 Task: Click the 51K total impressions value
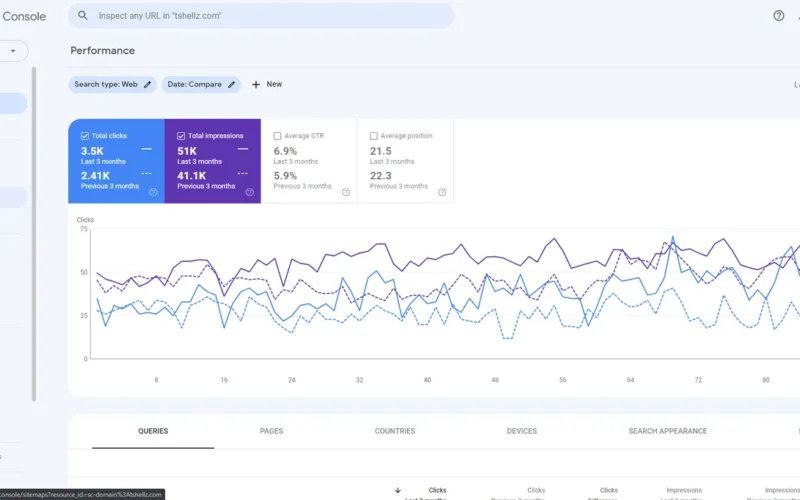pos(187,151)
